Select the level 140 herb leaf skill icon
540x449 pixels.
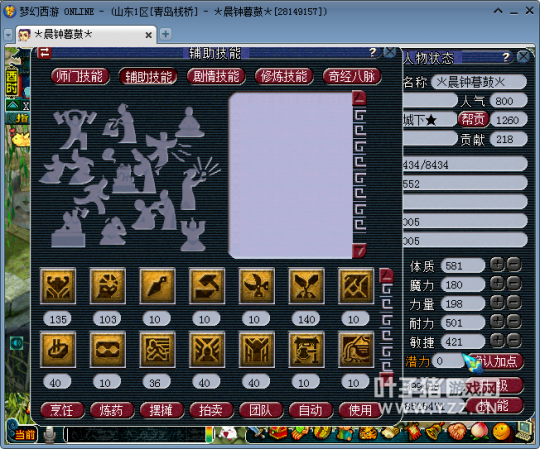click(x=306, y=286)
